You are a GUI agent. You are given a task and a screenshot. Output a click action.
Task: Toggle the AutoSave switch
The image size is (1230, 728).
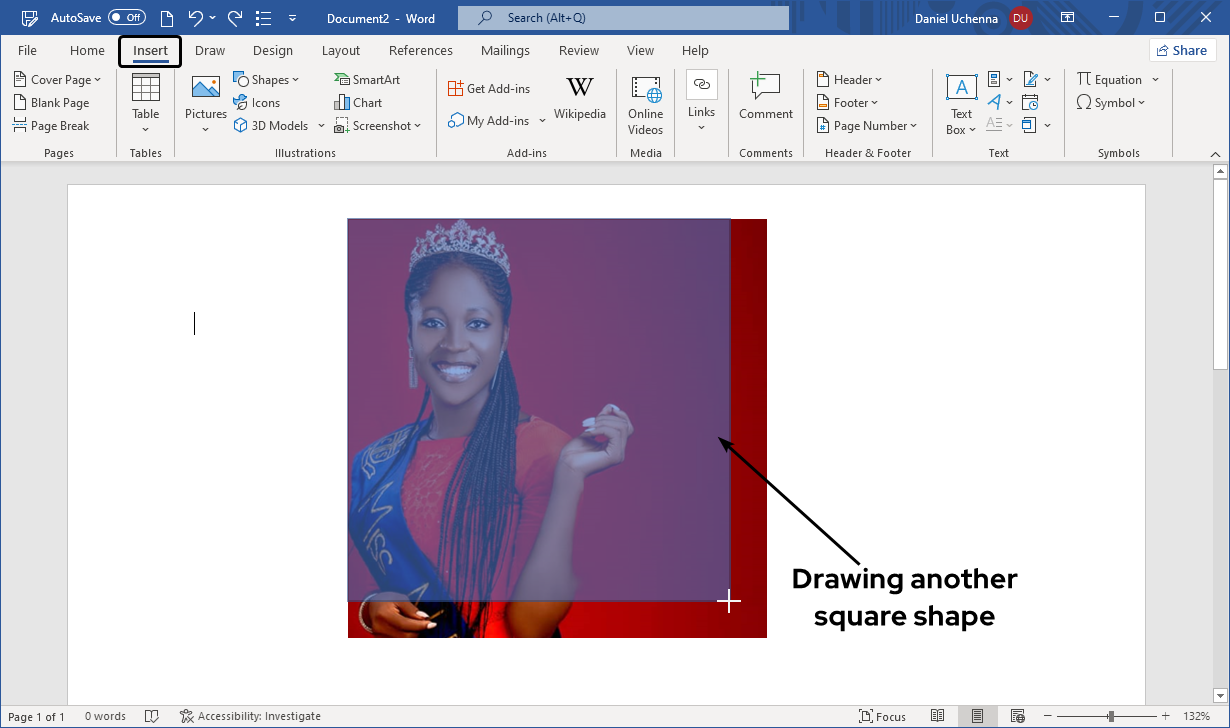127,18
